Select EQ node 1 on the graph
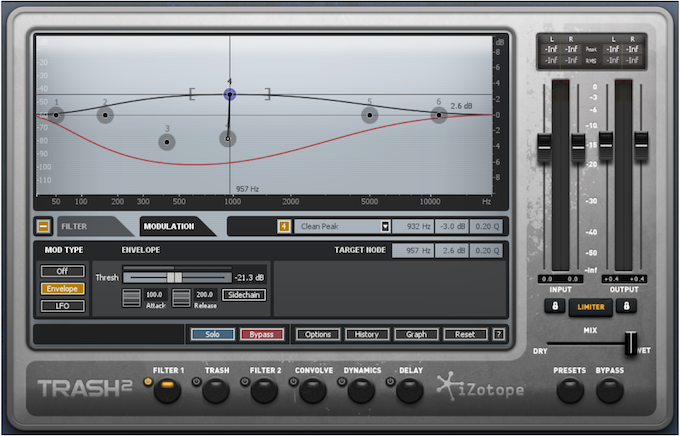Viewport: 680px width, 436px height. click(x=56, y=115)
